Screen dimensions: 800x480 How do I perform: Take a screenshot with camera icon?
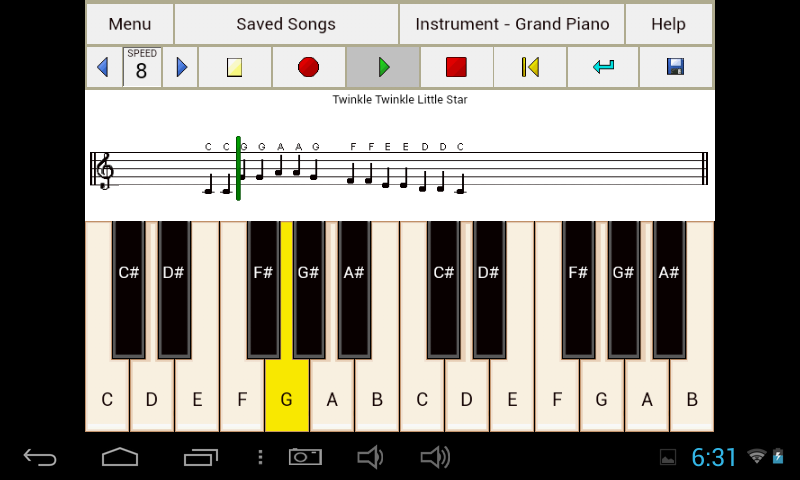coord(305,457)
